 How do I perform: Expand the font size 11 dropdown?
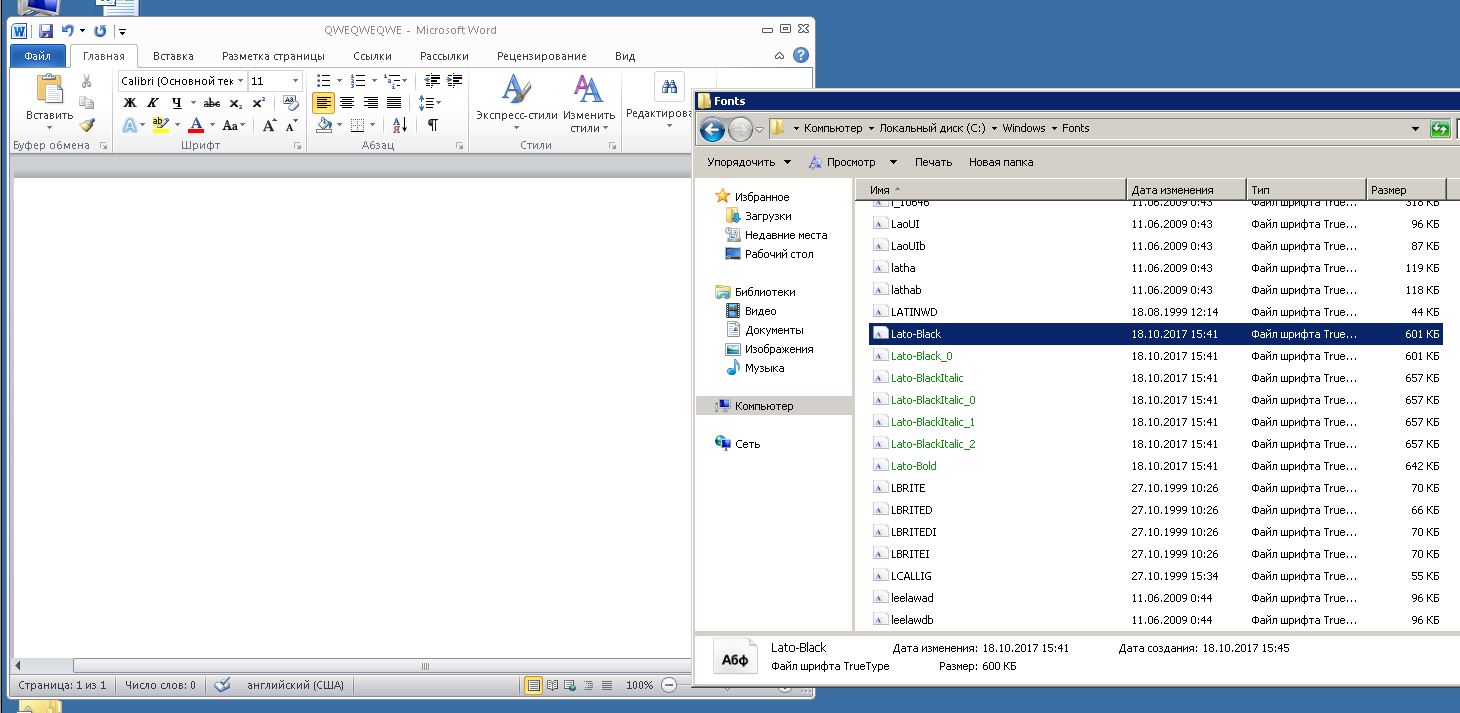click(x=295, y=81)
